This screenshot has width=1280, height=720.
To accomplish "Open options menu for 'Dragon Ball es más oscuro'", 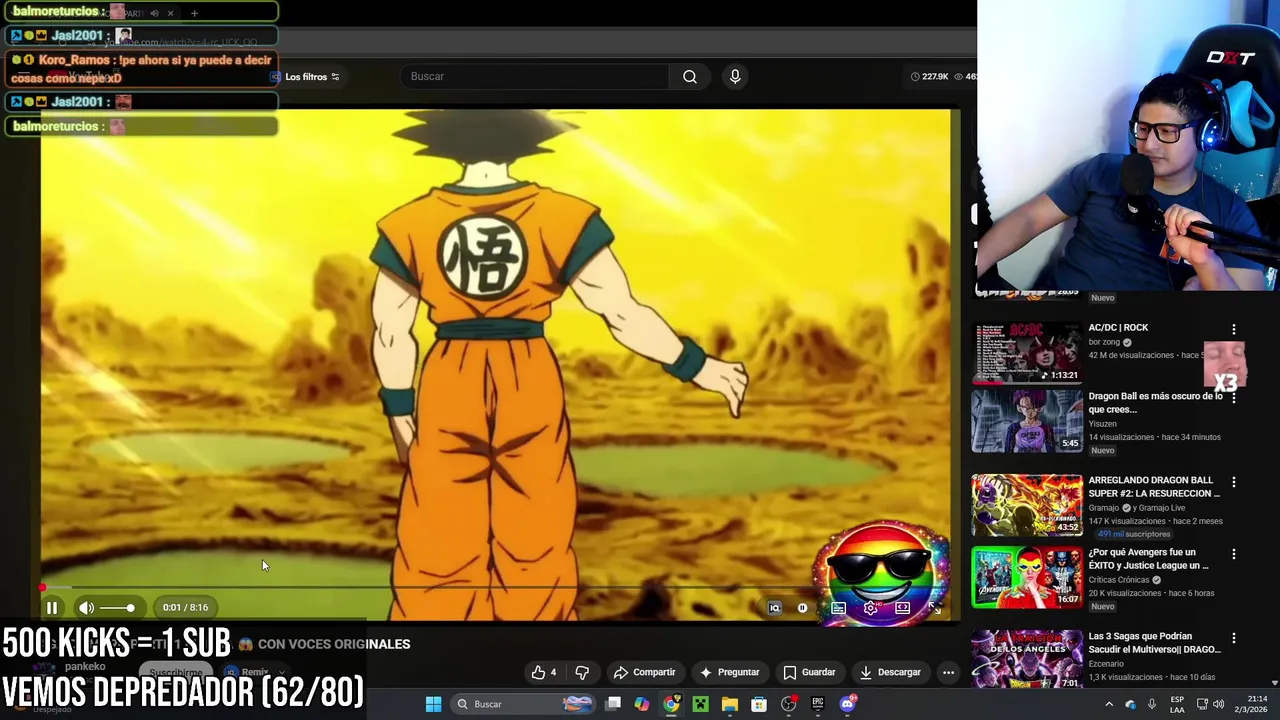I will [x=1234, y=397].
